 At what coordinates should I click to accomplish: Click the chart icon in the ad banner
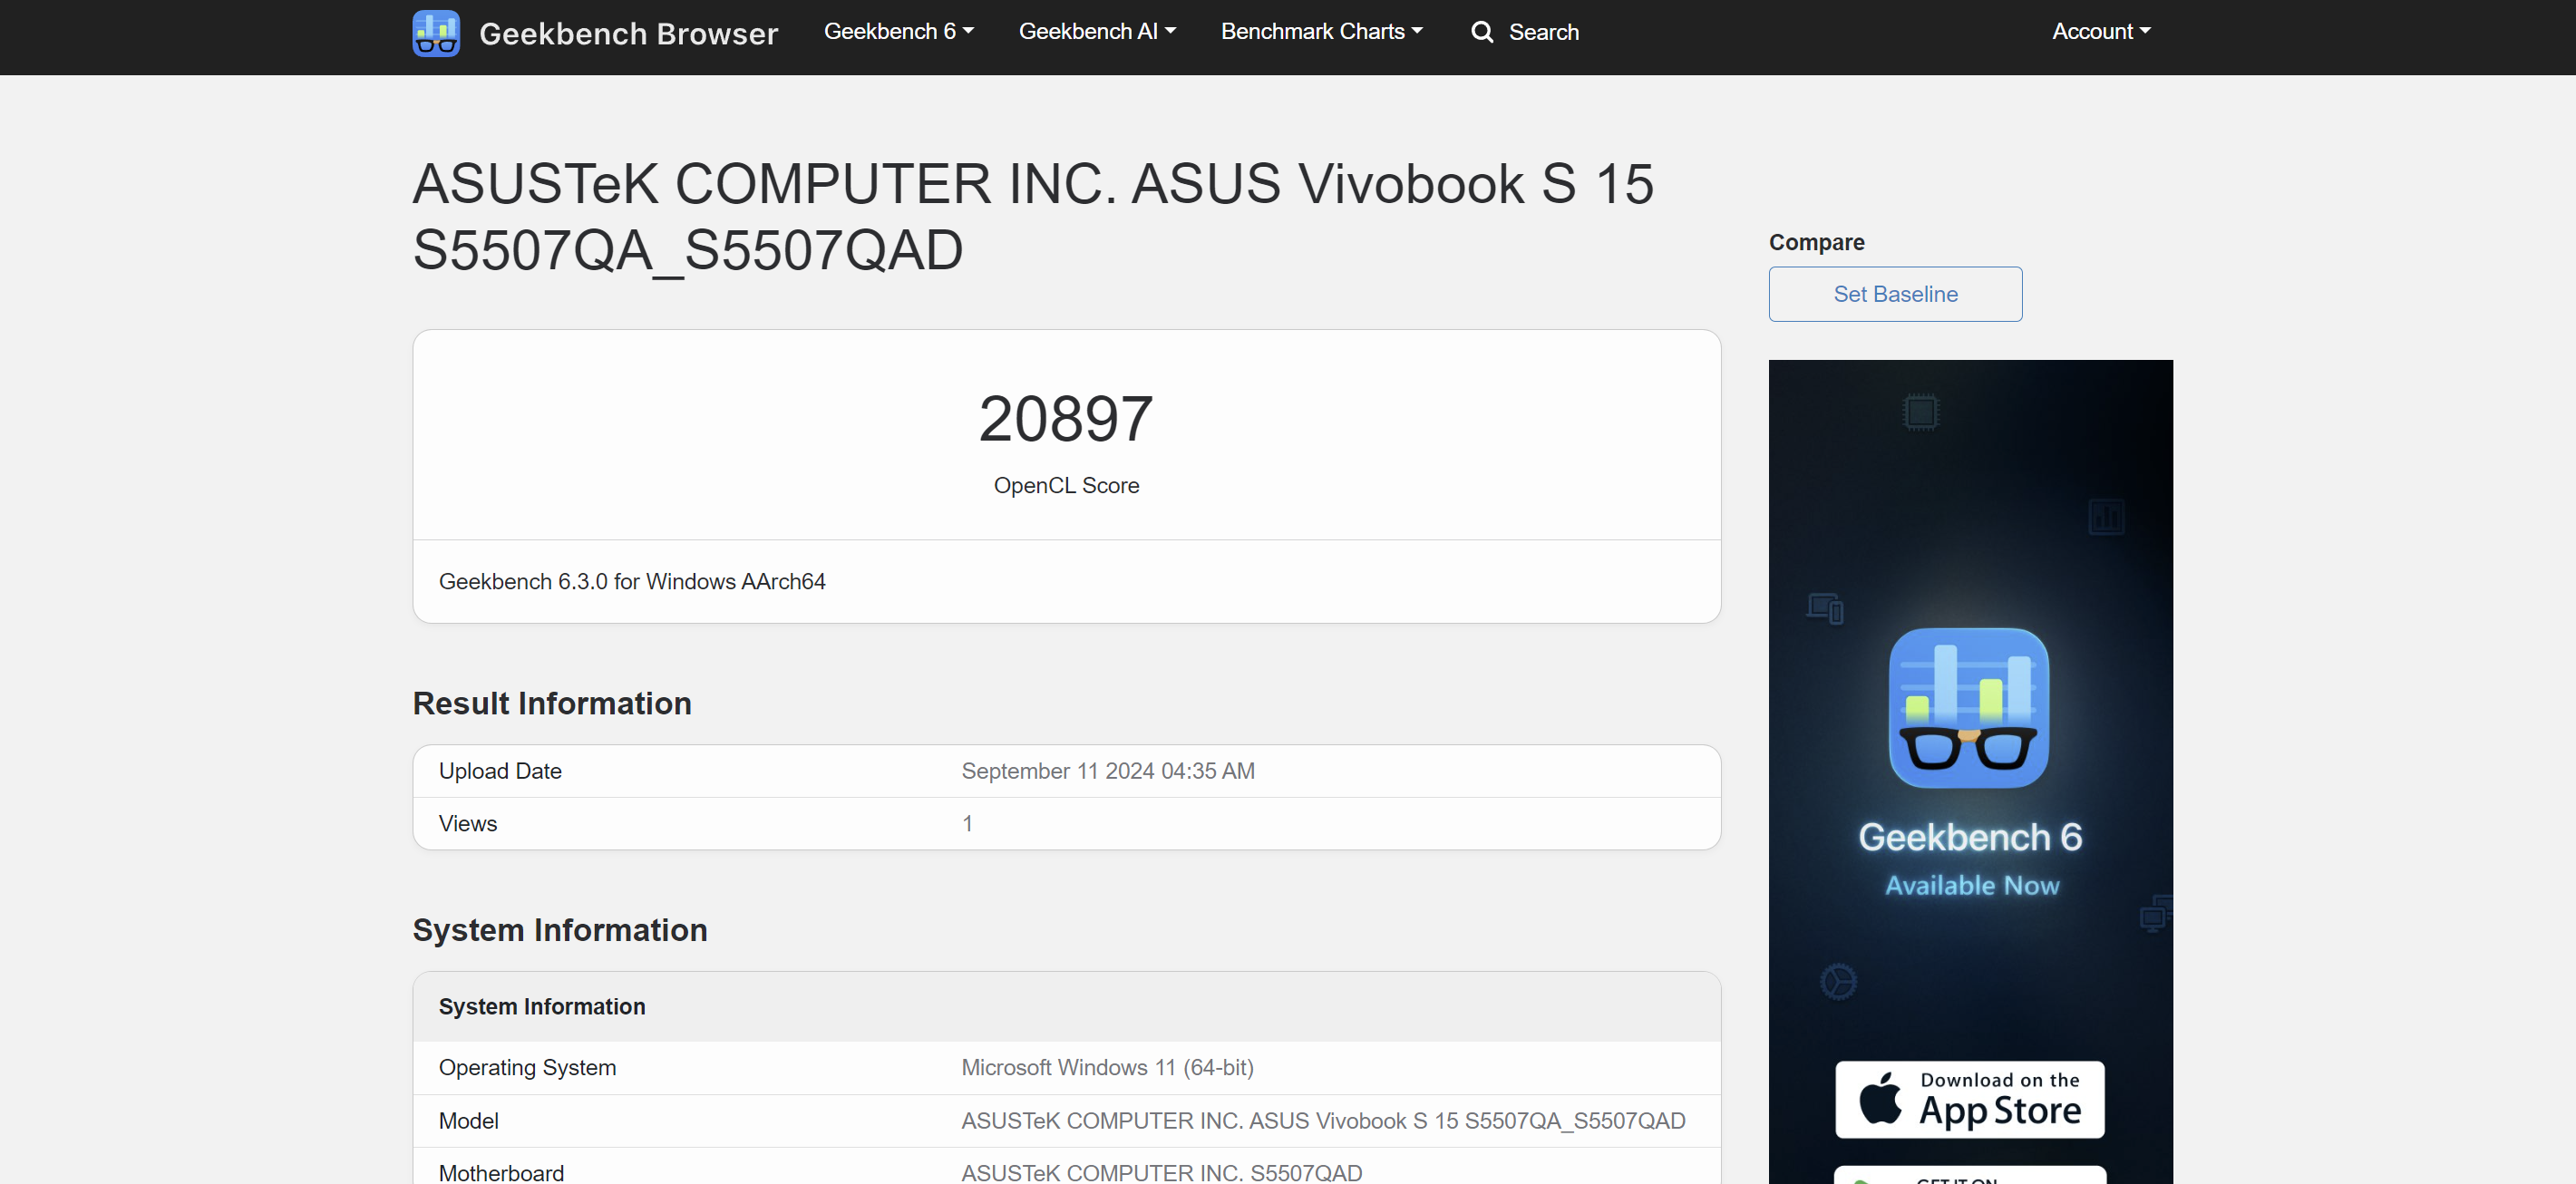[2106, 517]
